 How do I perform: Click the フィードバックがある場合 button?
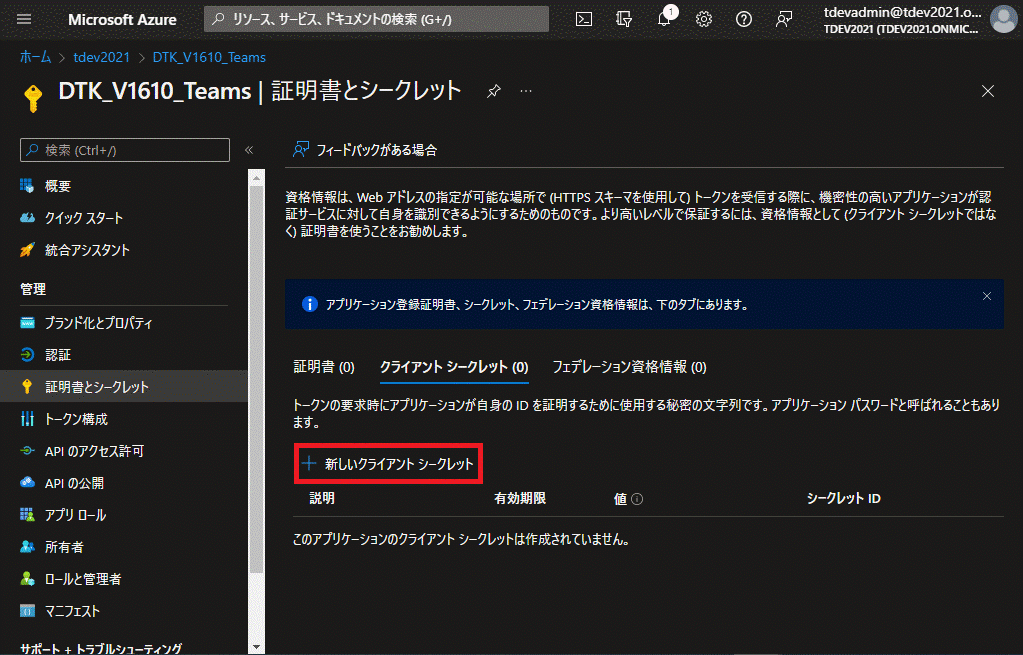365,150
